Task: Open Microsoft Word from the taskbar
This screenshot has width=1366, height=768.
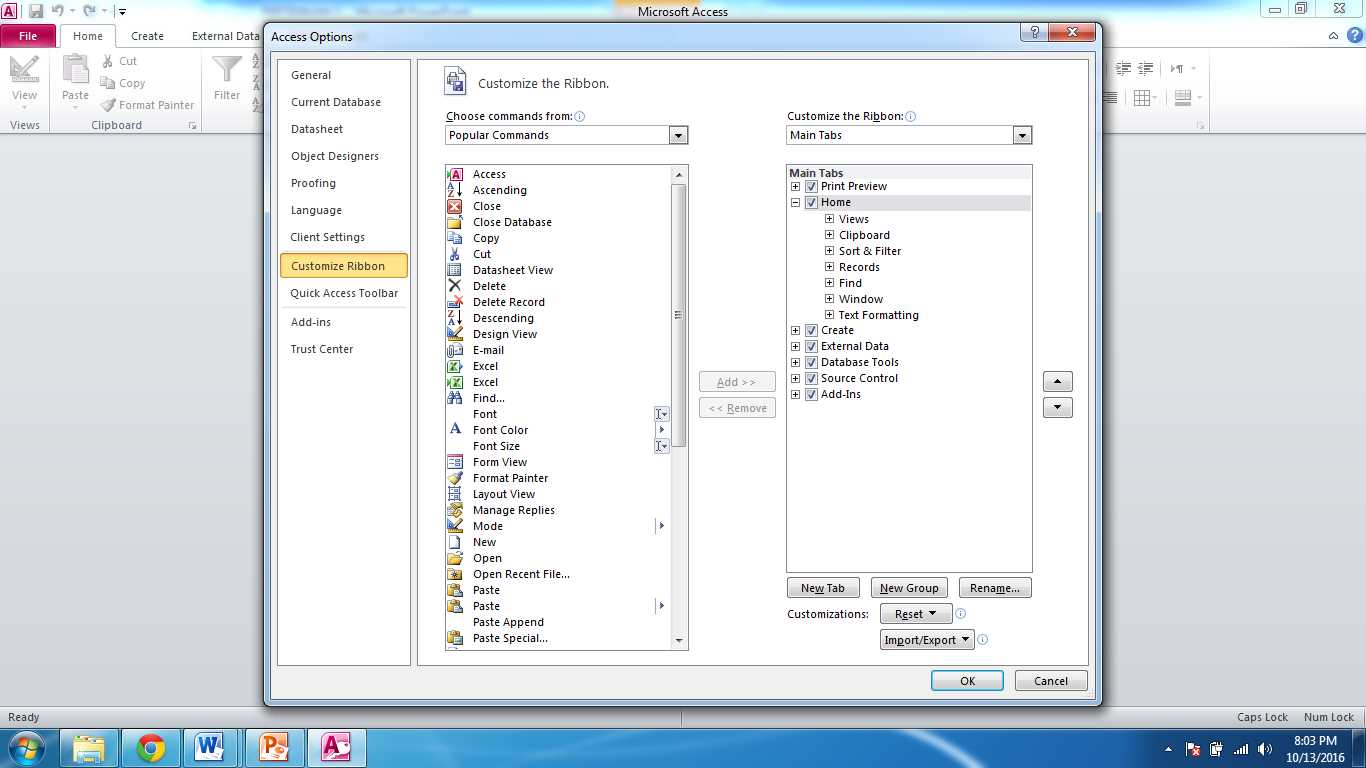Action: [x=209, y=748]
